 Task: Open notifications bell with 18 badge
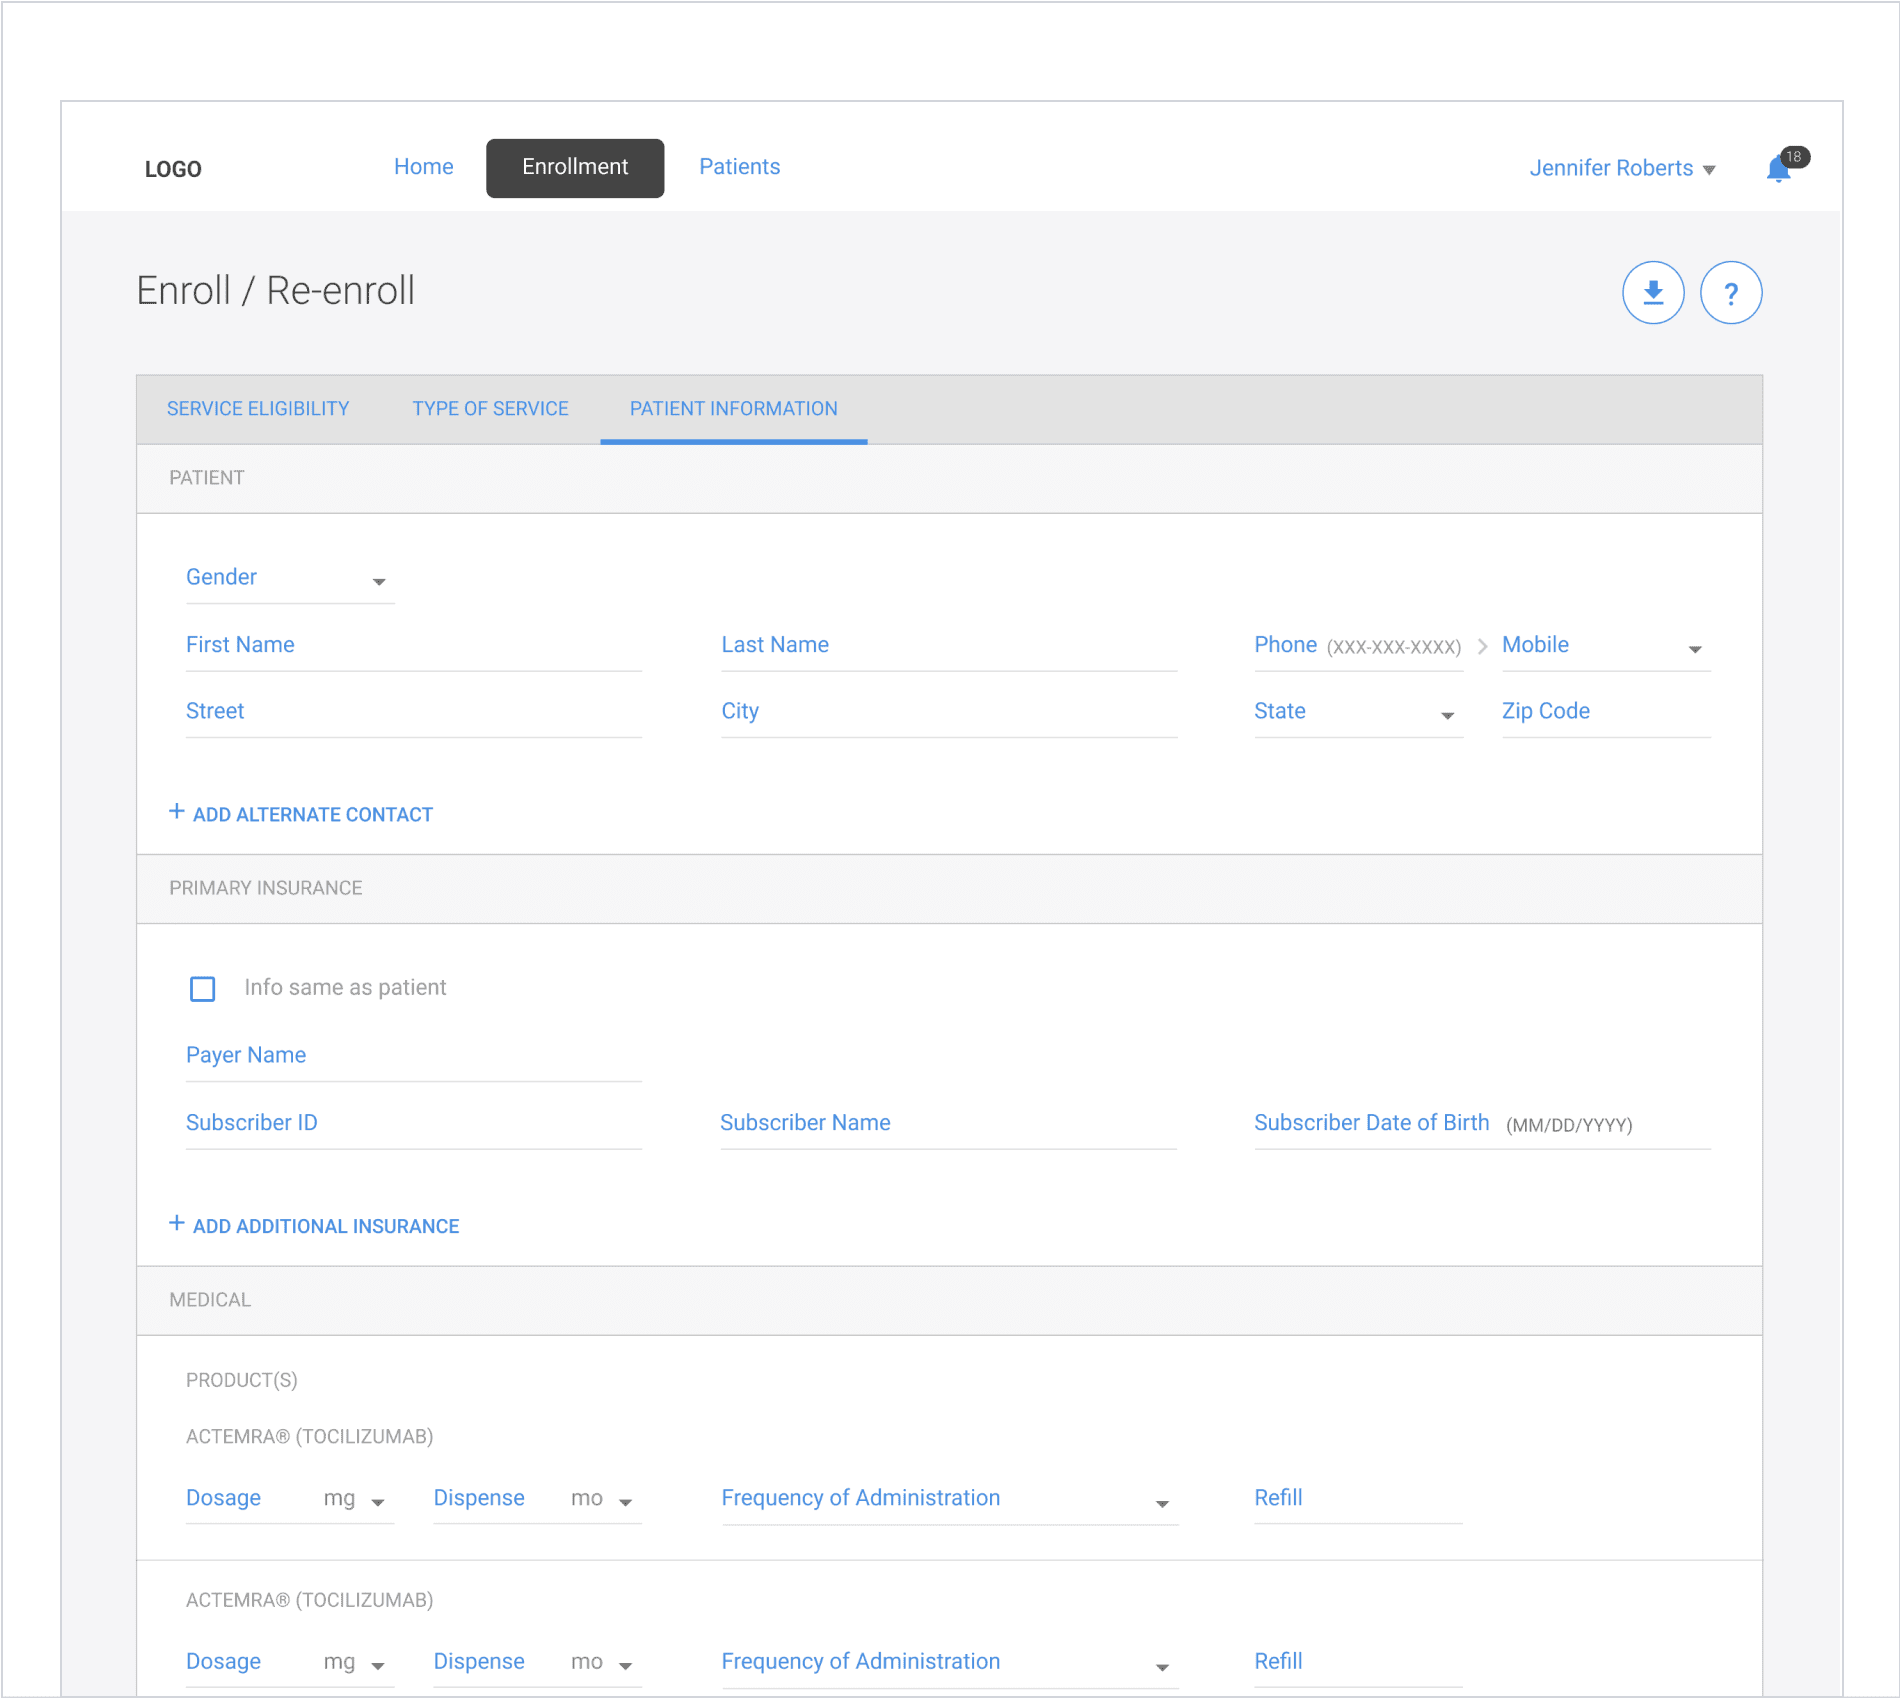(1786, 166)
